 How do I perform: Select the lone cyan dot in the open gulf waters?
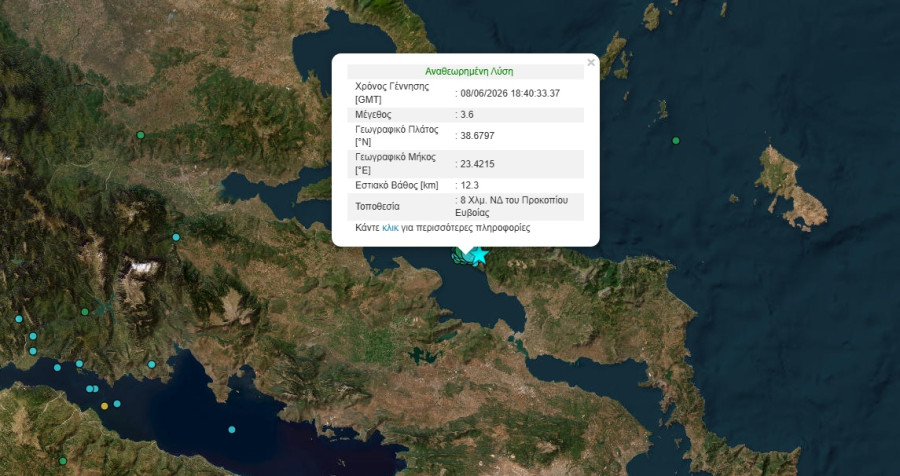pyautogui.click(x=232, y=429)
